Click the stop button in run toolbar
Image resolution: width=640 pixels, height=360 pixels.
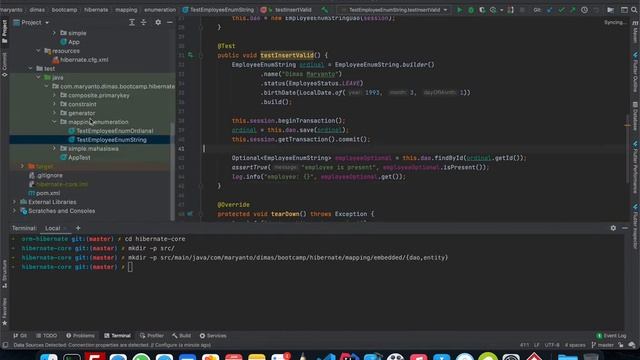[x=522, y=10]
